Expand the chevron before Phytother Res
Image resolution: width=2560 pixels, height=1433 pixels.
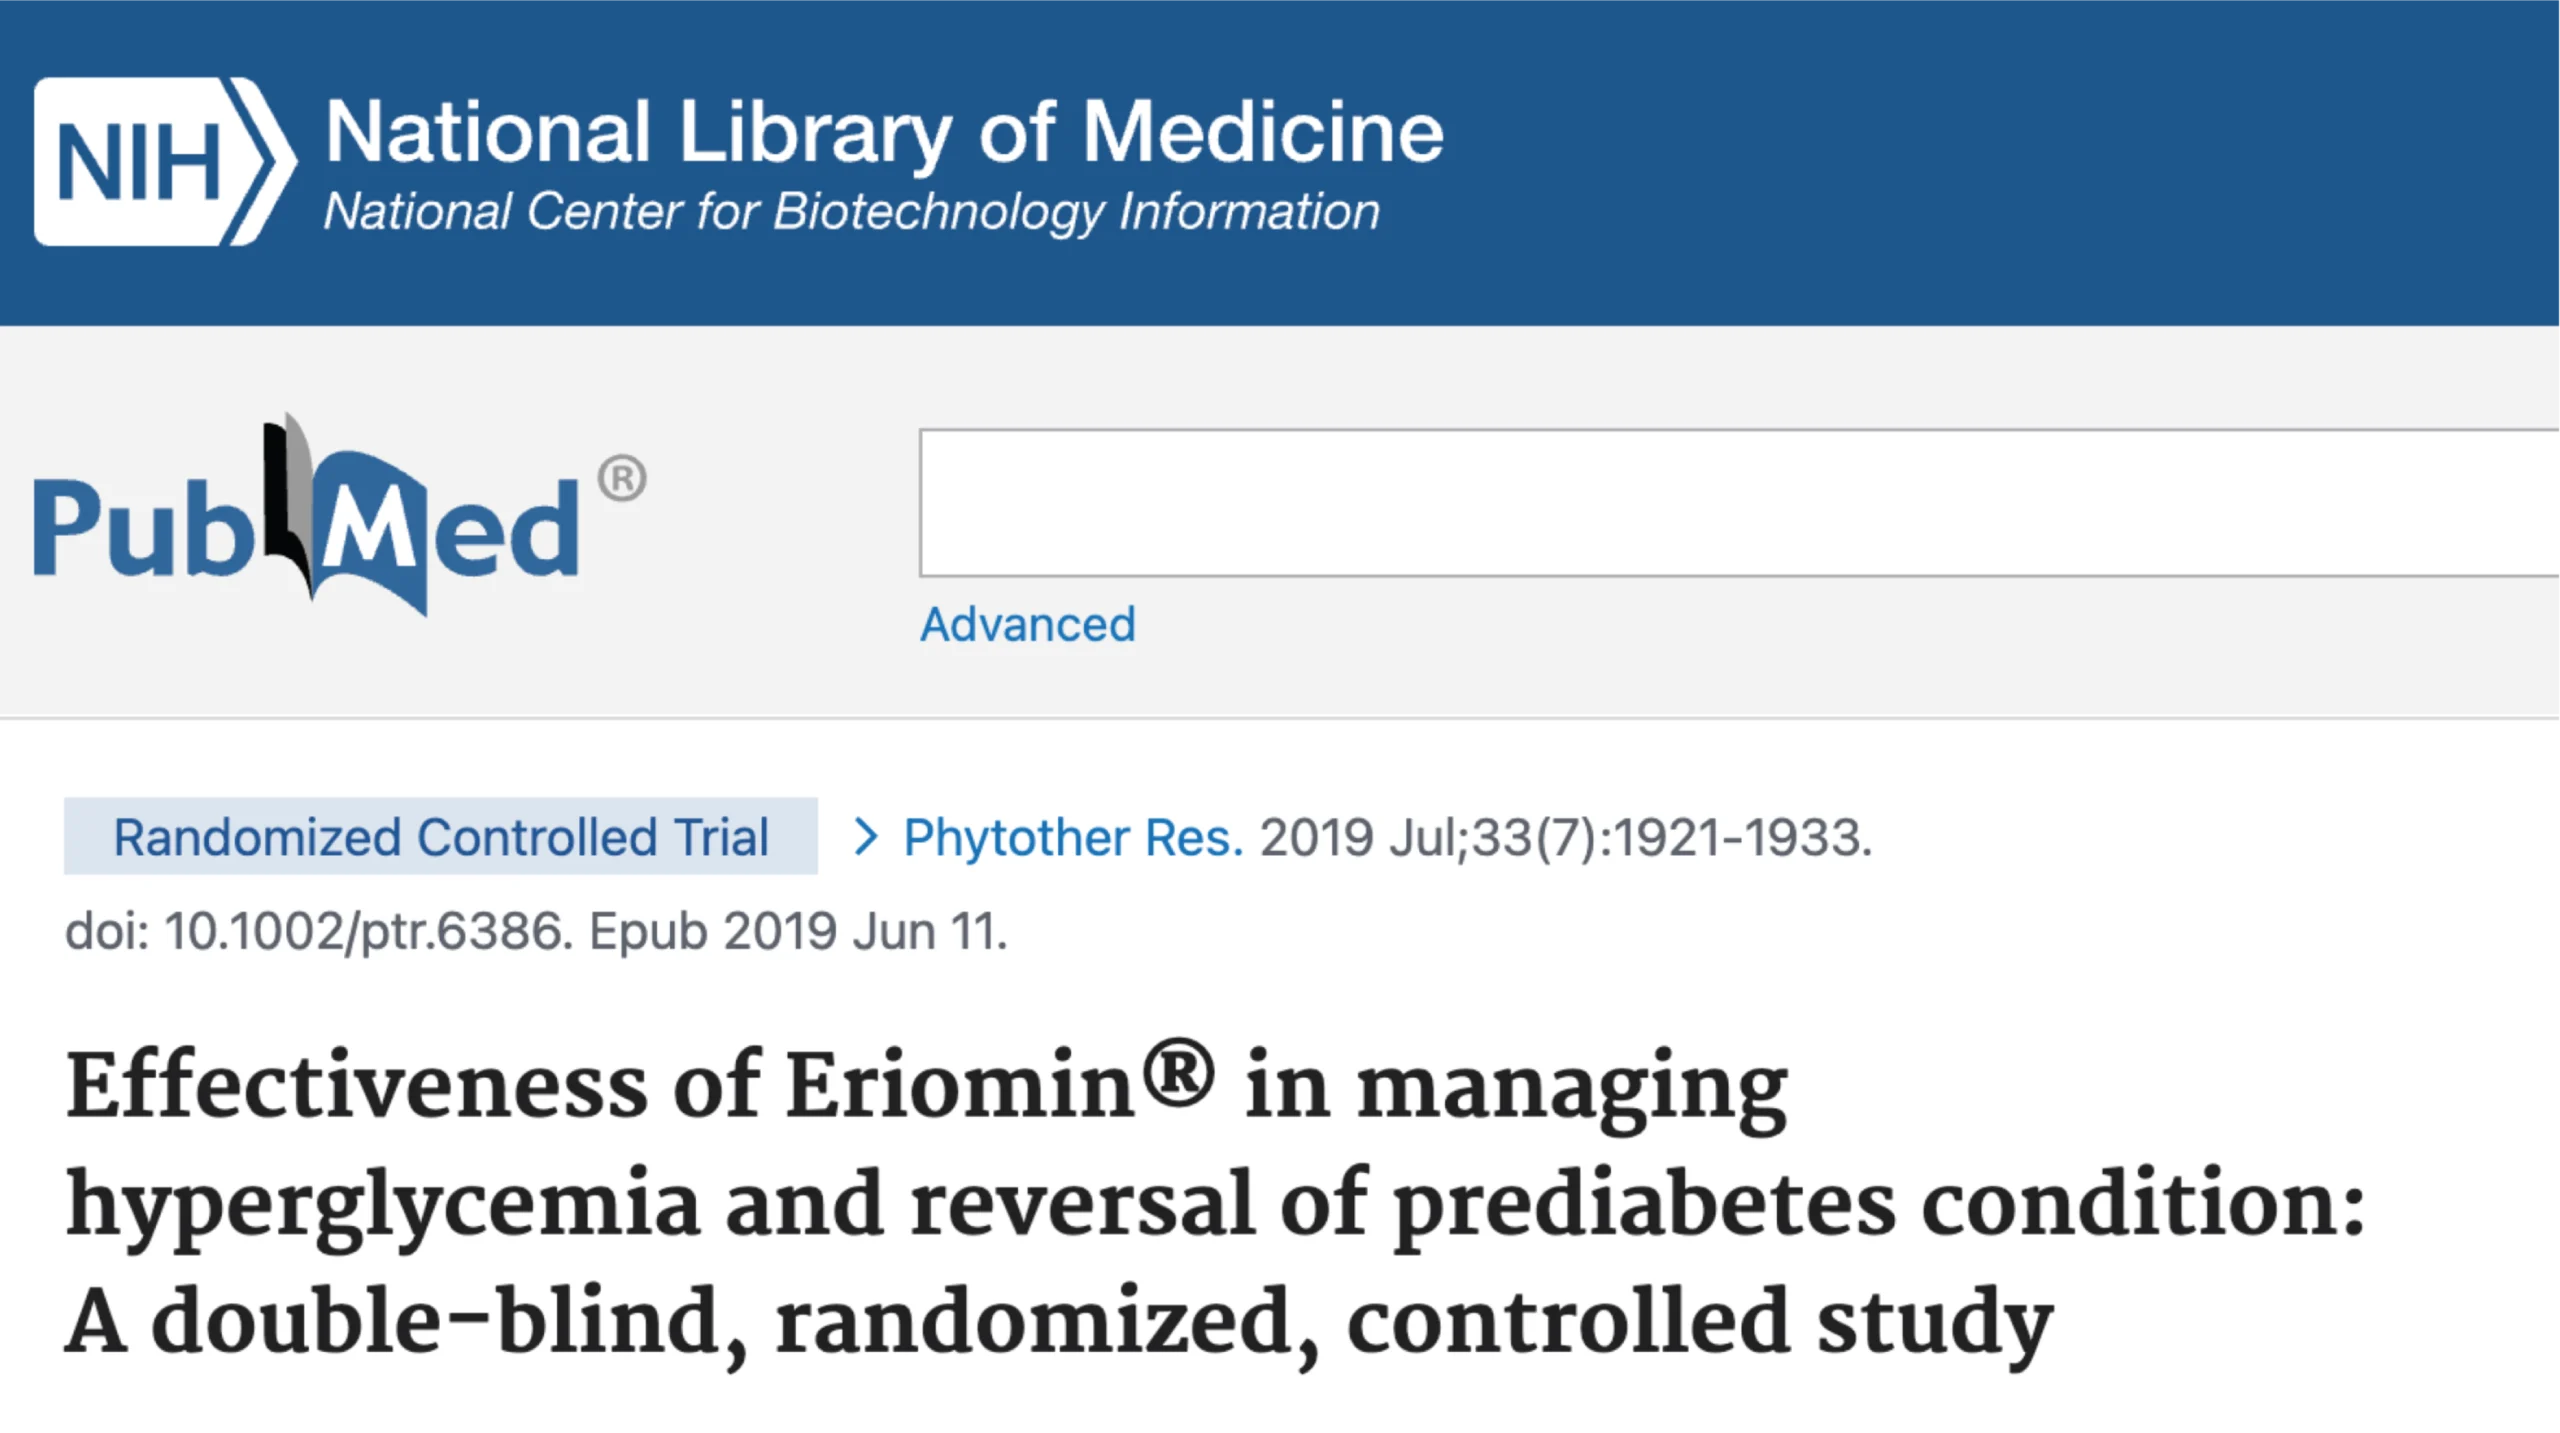pyautogui.click(x=866, y=836)
